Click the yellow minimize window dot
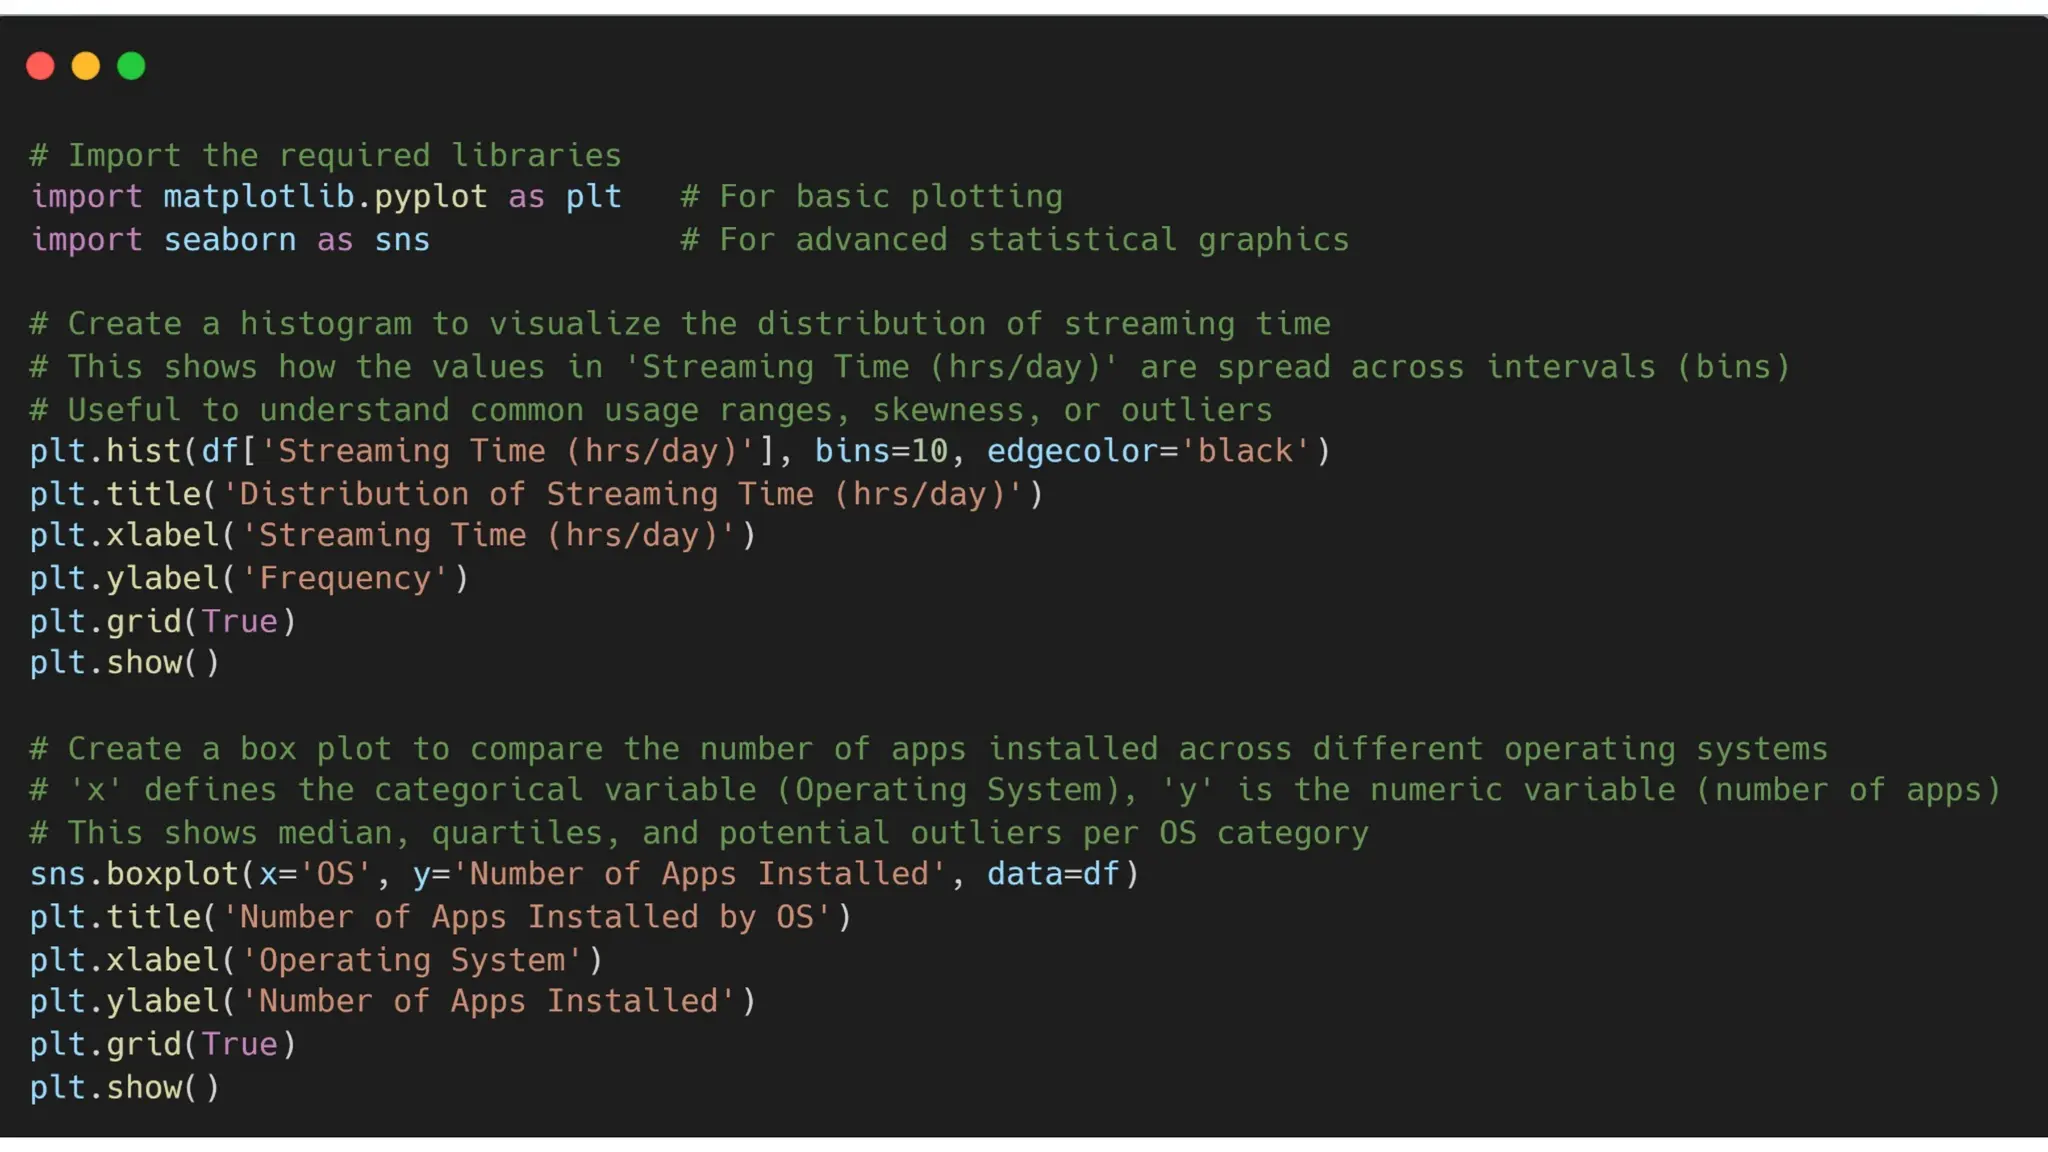 [x=86, y=66]
